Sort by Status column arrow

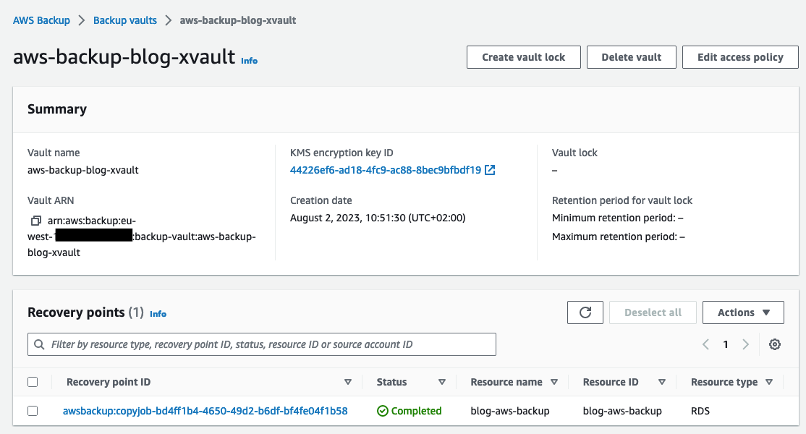point(441,382)
